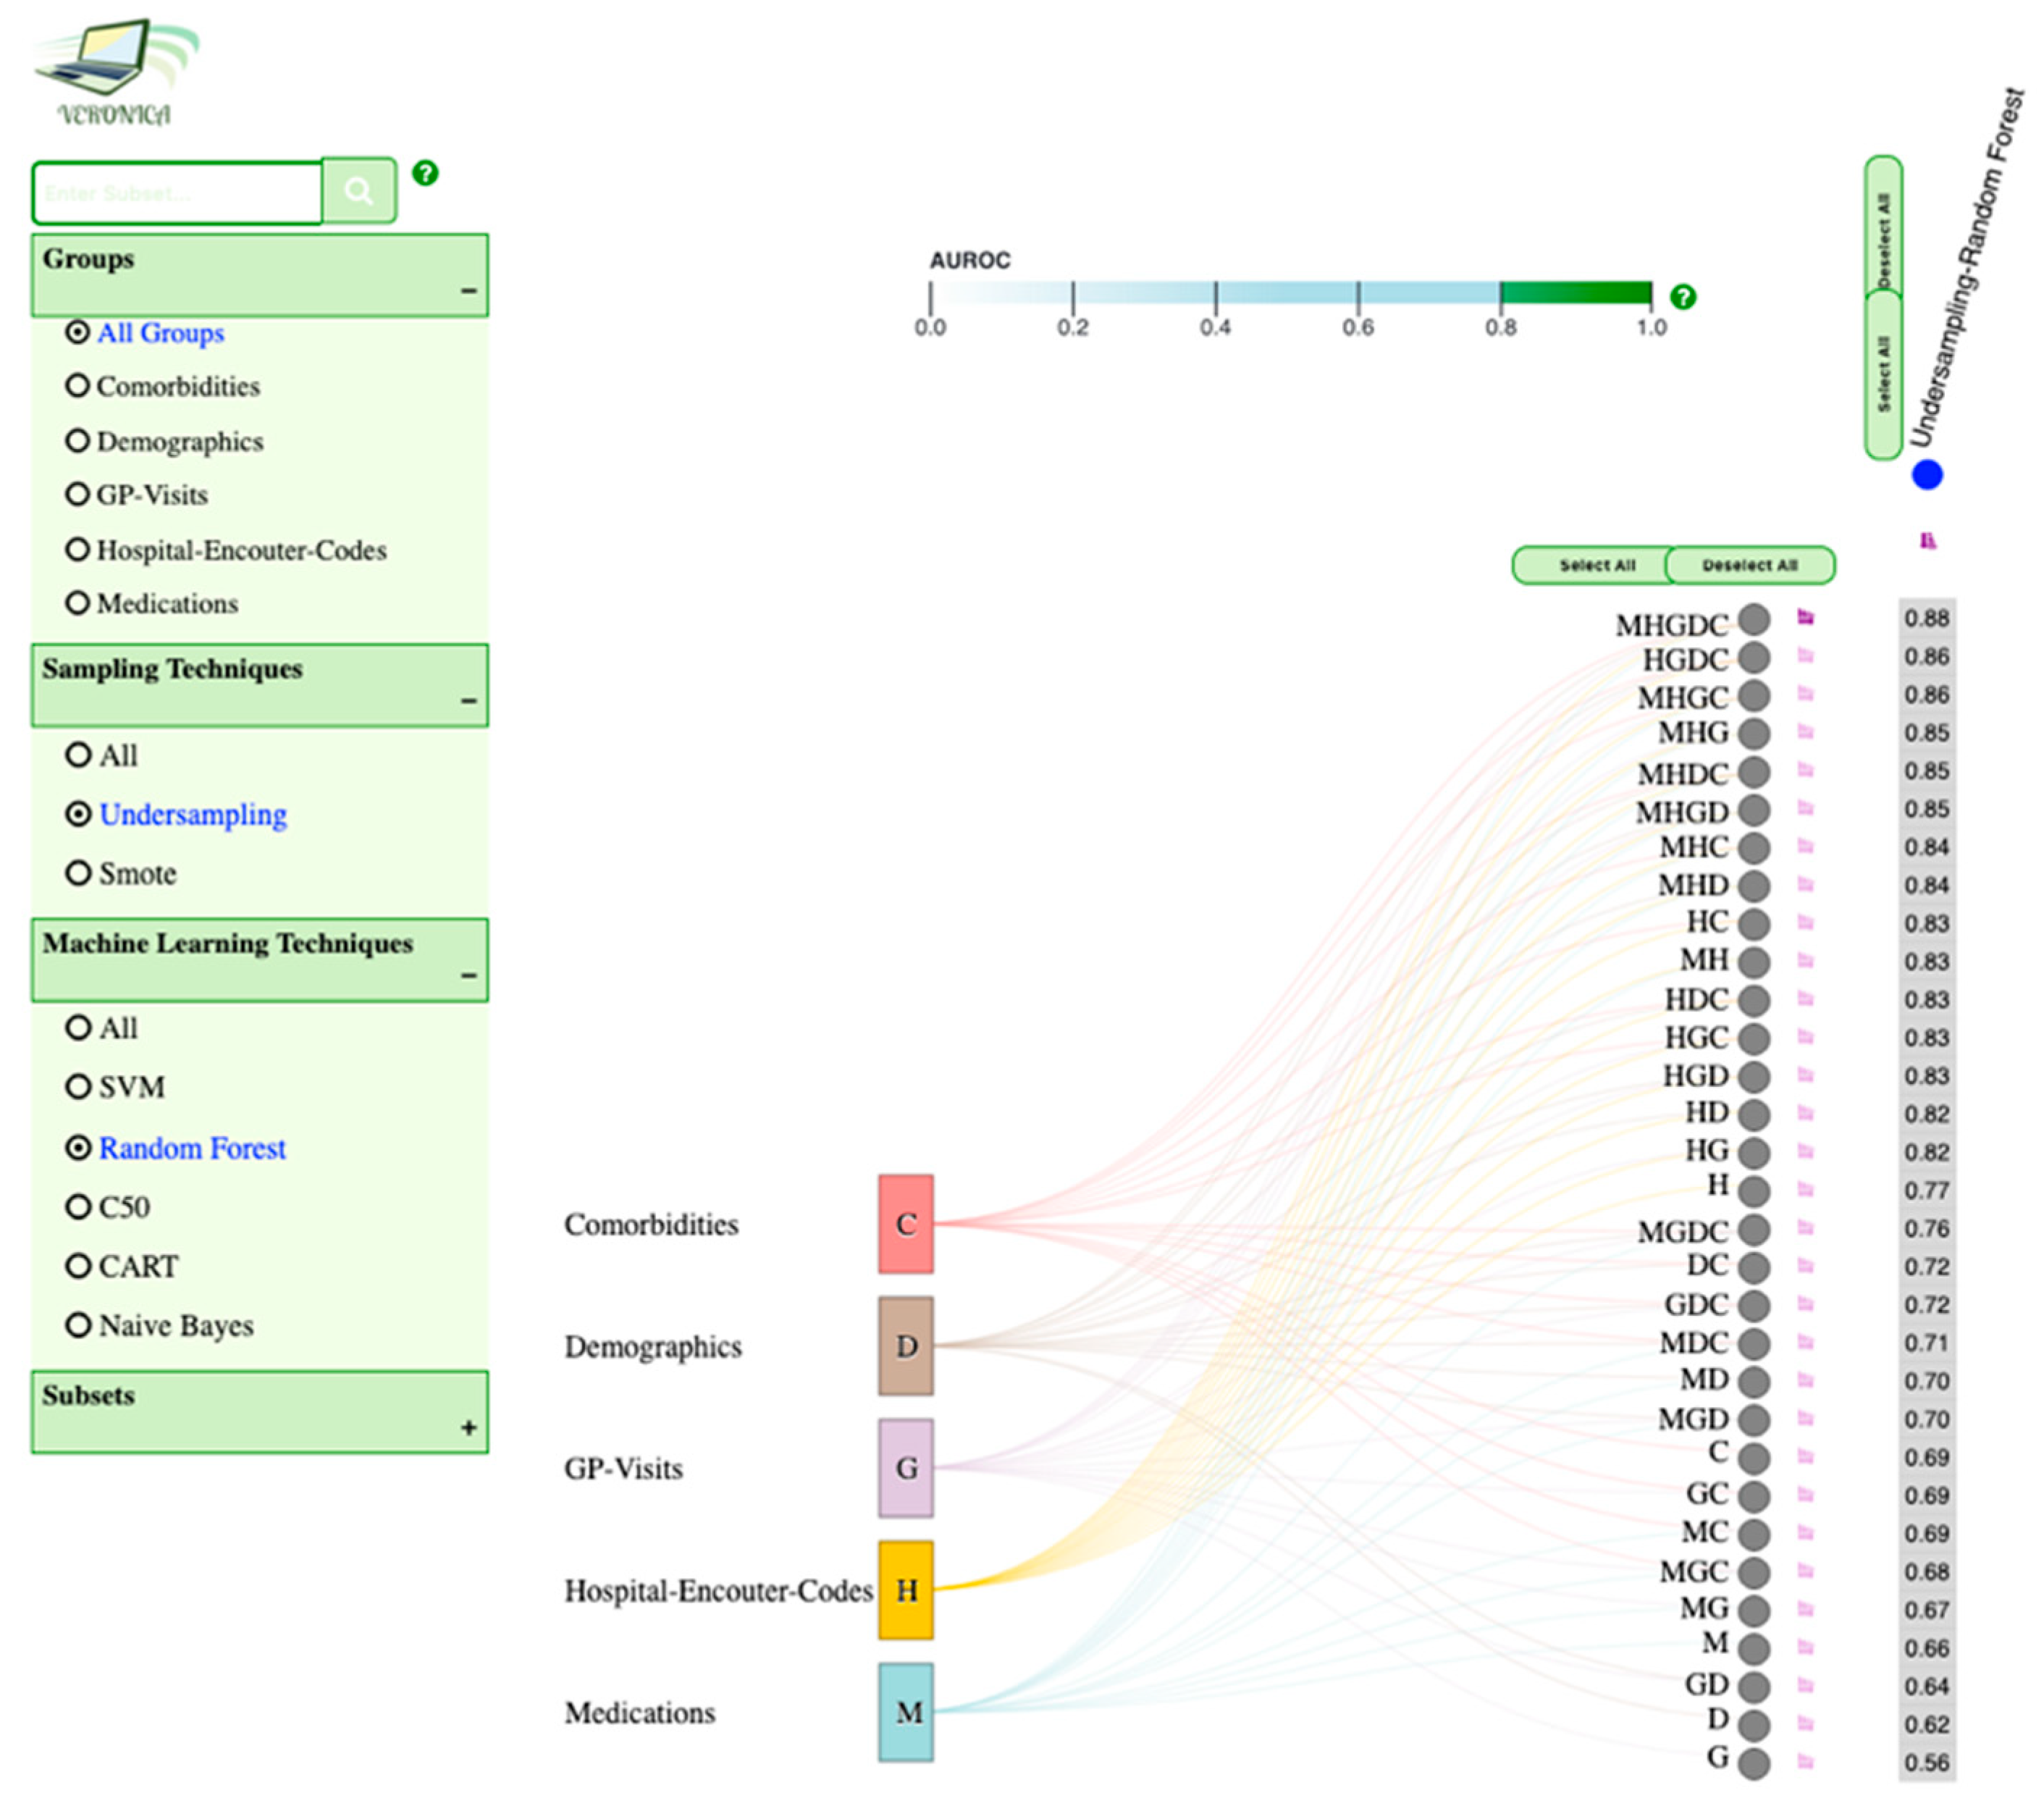The image size is (2044, 1814).
Task: Click the help icon next to AUROC legend
Action: tap(1683, 297)
